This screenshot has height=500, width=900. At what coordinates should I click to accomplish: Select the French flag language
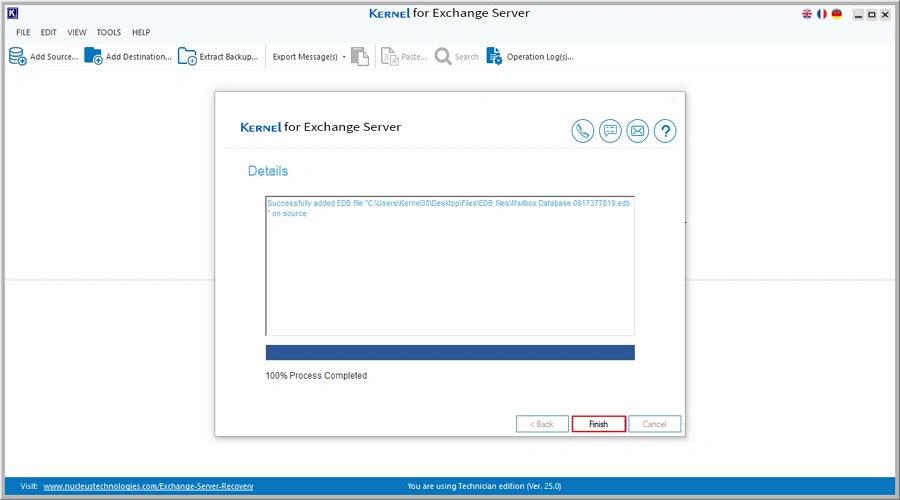[822, 14]
